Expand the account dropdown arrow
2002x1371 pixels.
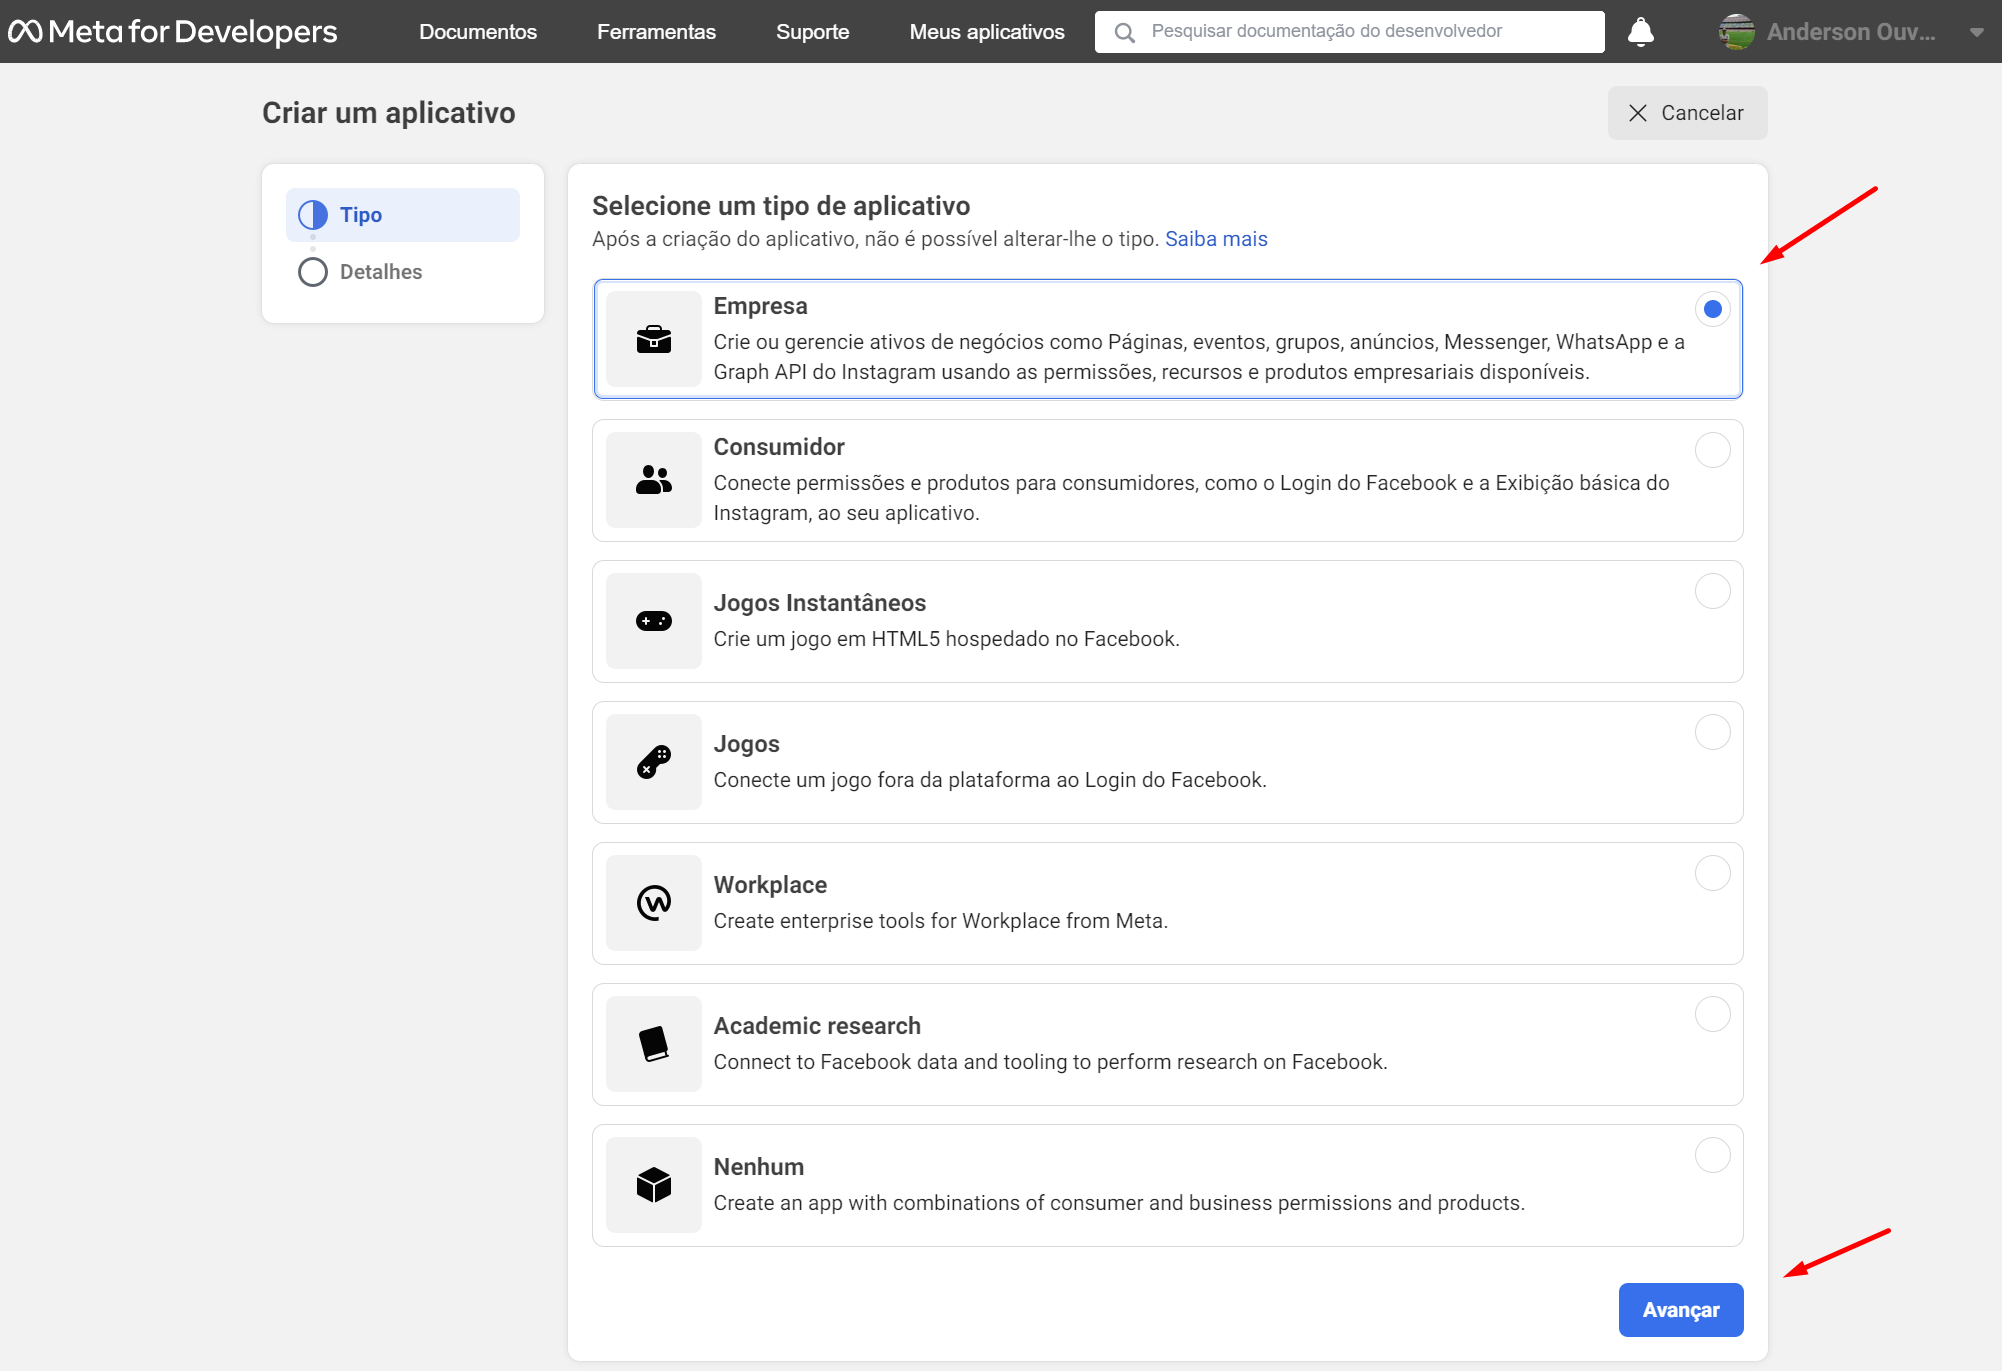click(1976, 32)
